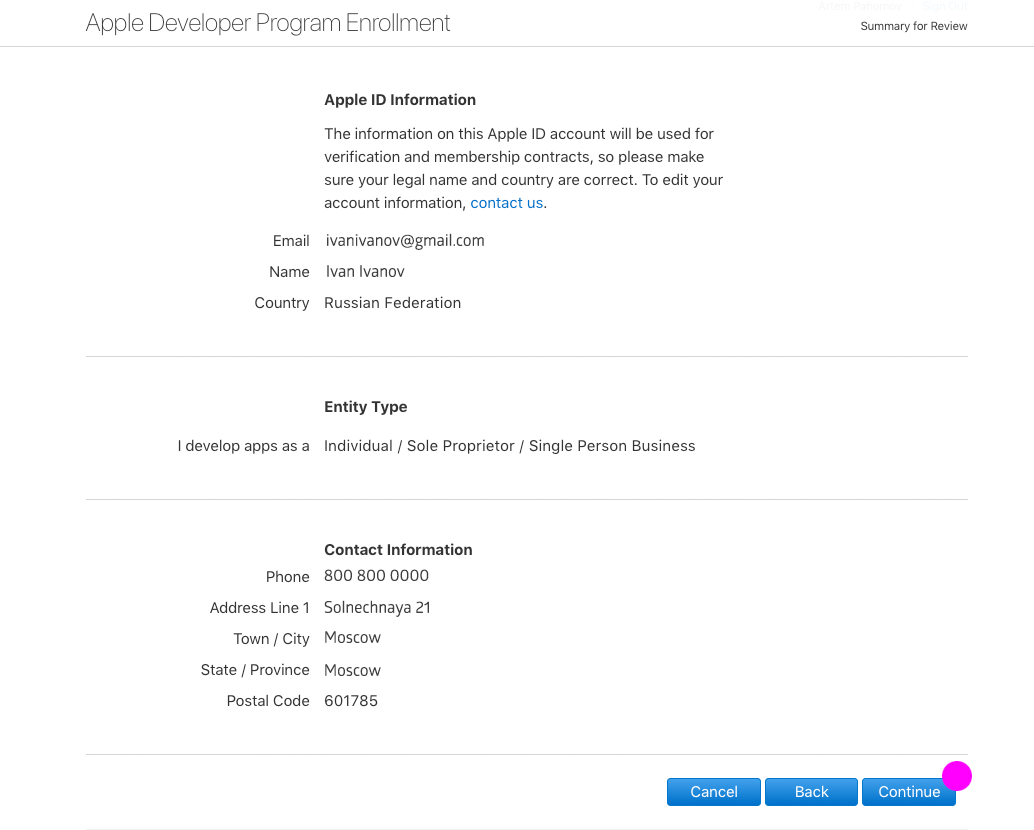Click the Continue button

click(908, 792)
